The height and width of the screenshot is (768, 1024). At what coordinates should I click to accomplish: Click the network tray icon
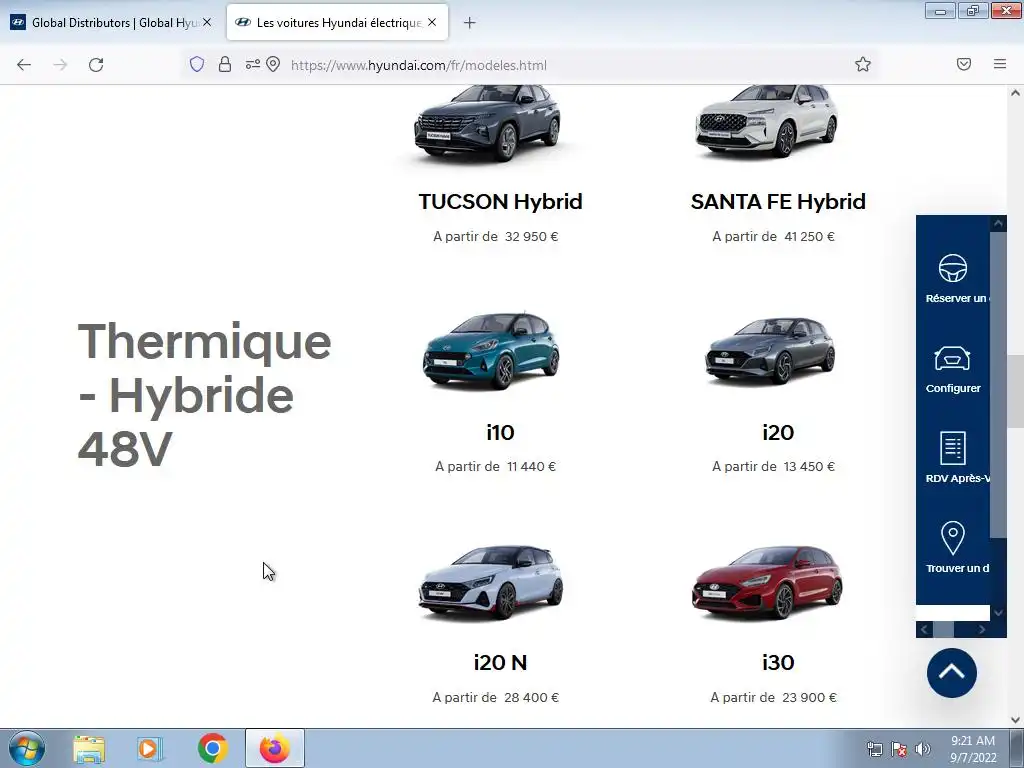874,749
